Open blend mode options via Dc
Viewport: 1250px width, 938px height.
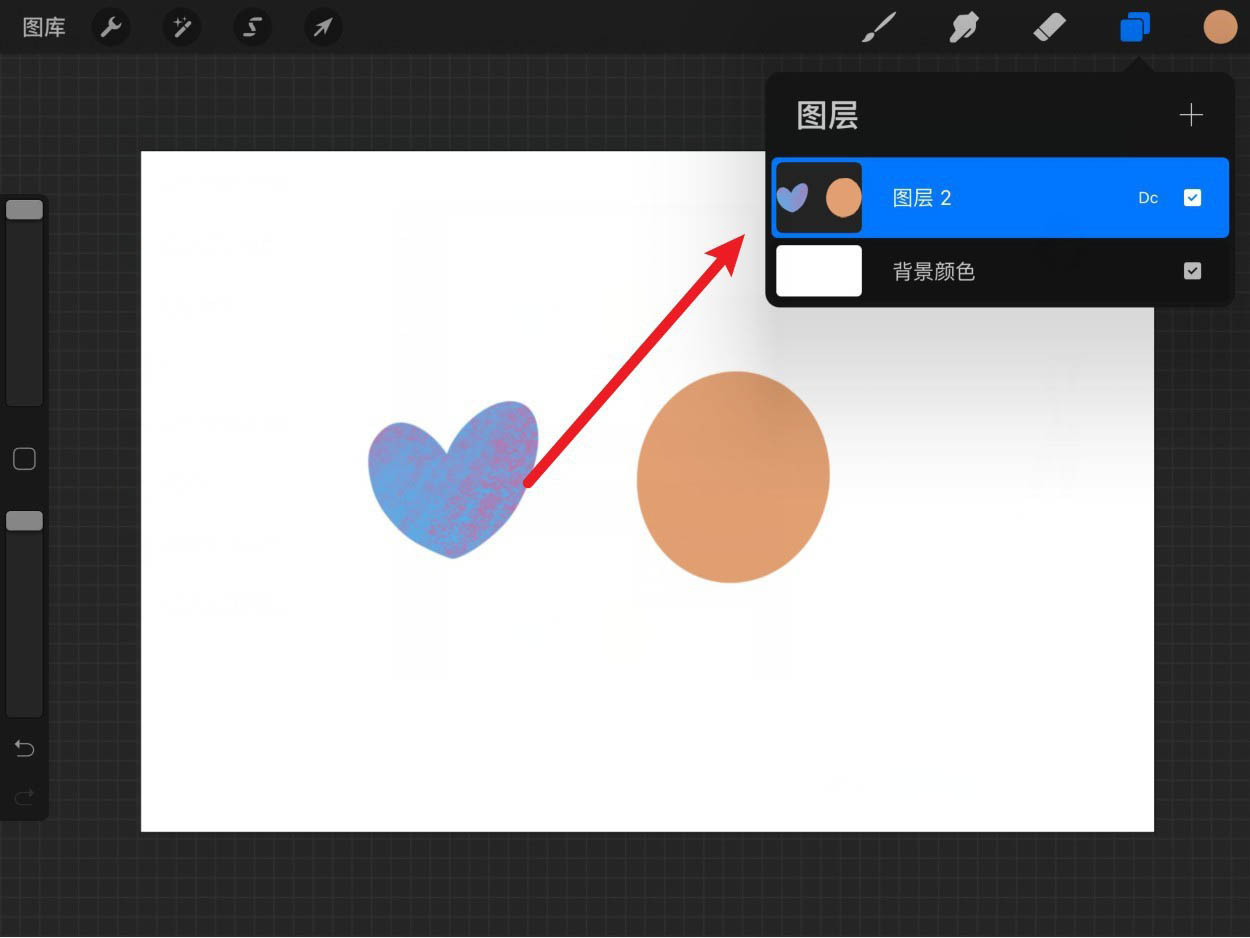pos(1148,198)
